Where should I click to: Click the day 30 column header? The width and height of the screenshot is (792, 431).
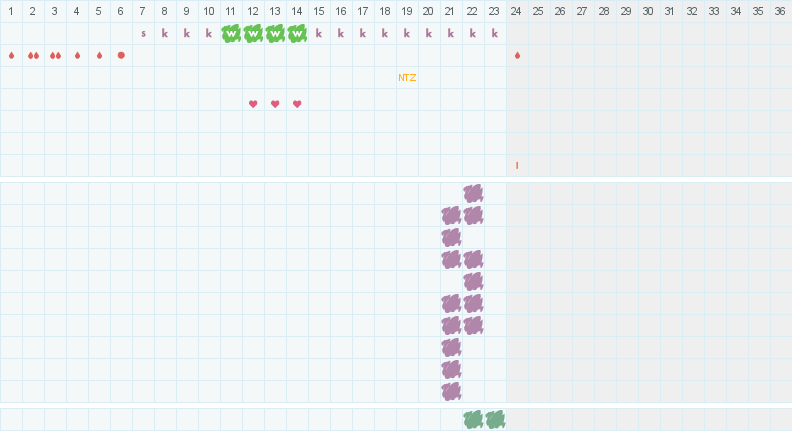(648, 11)
